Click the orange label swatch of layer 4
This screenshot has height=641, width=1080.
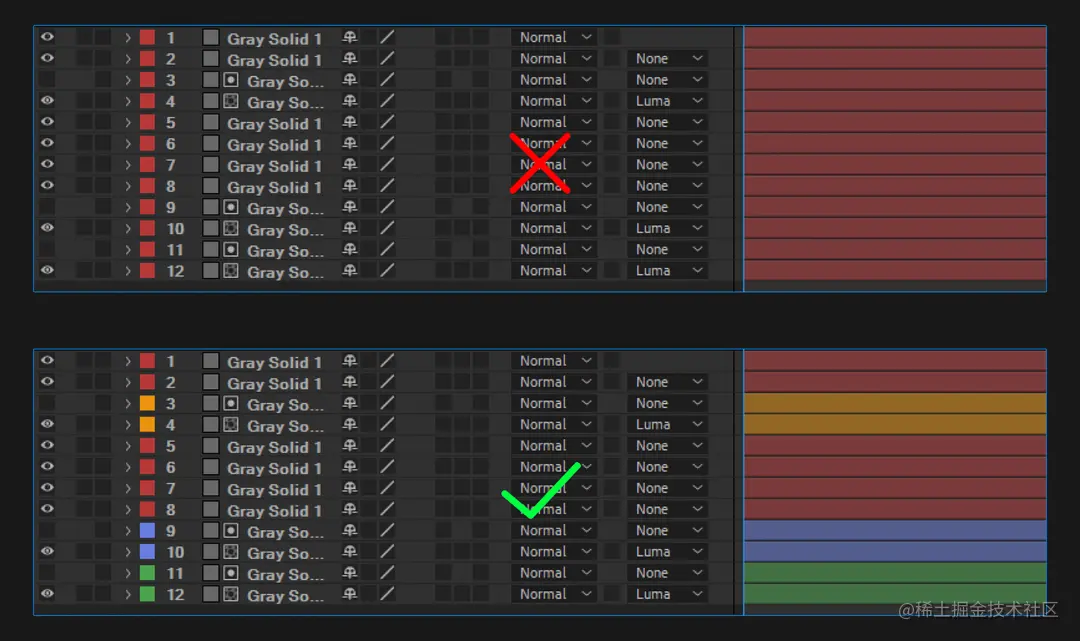147,425
